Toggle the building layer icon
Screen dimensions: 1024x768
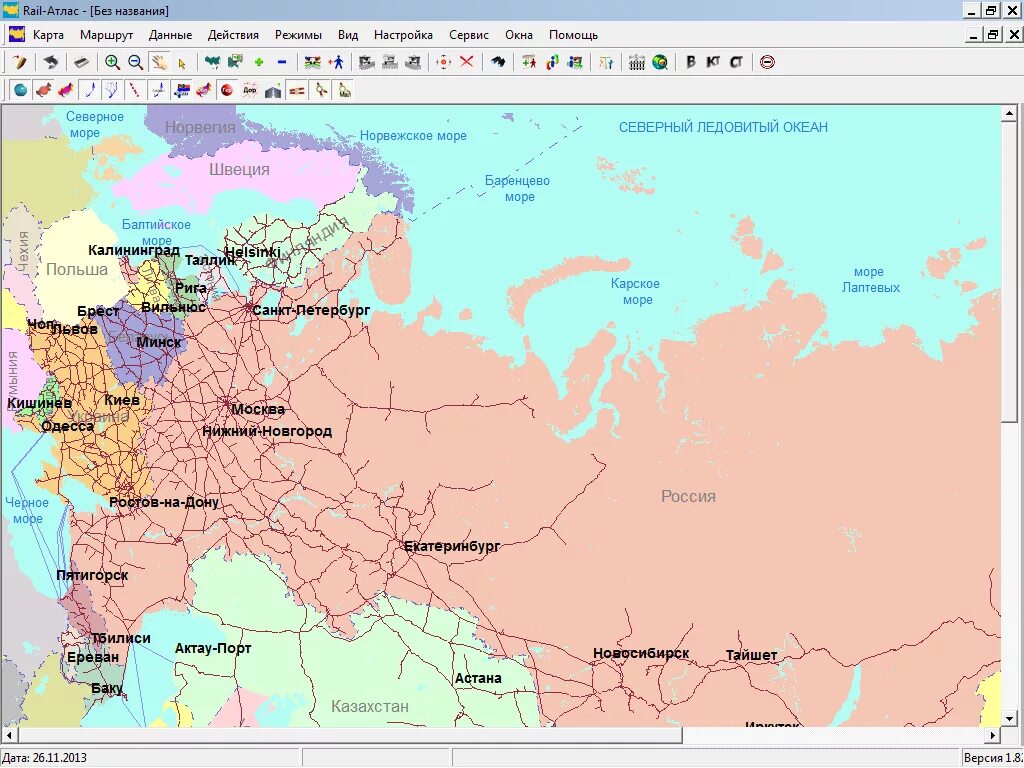pos(273,90)
